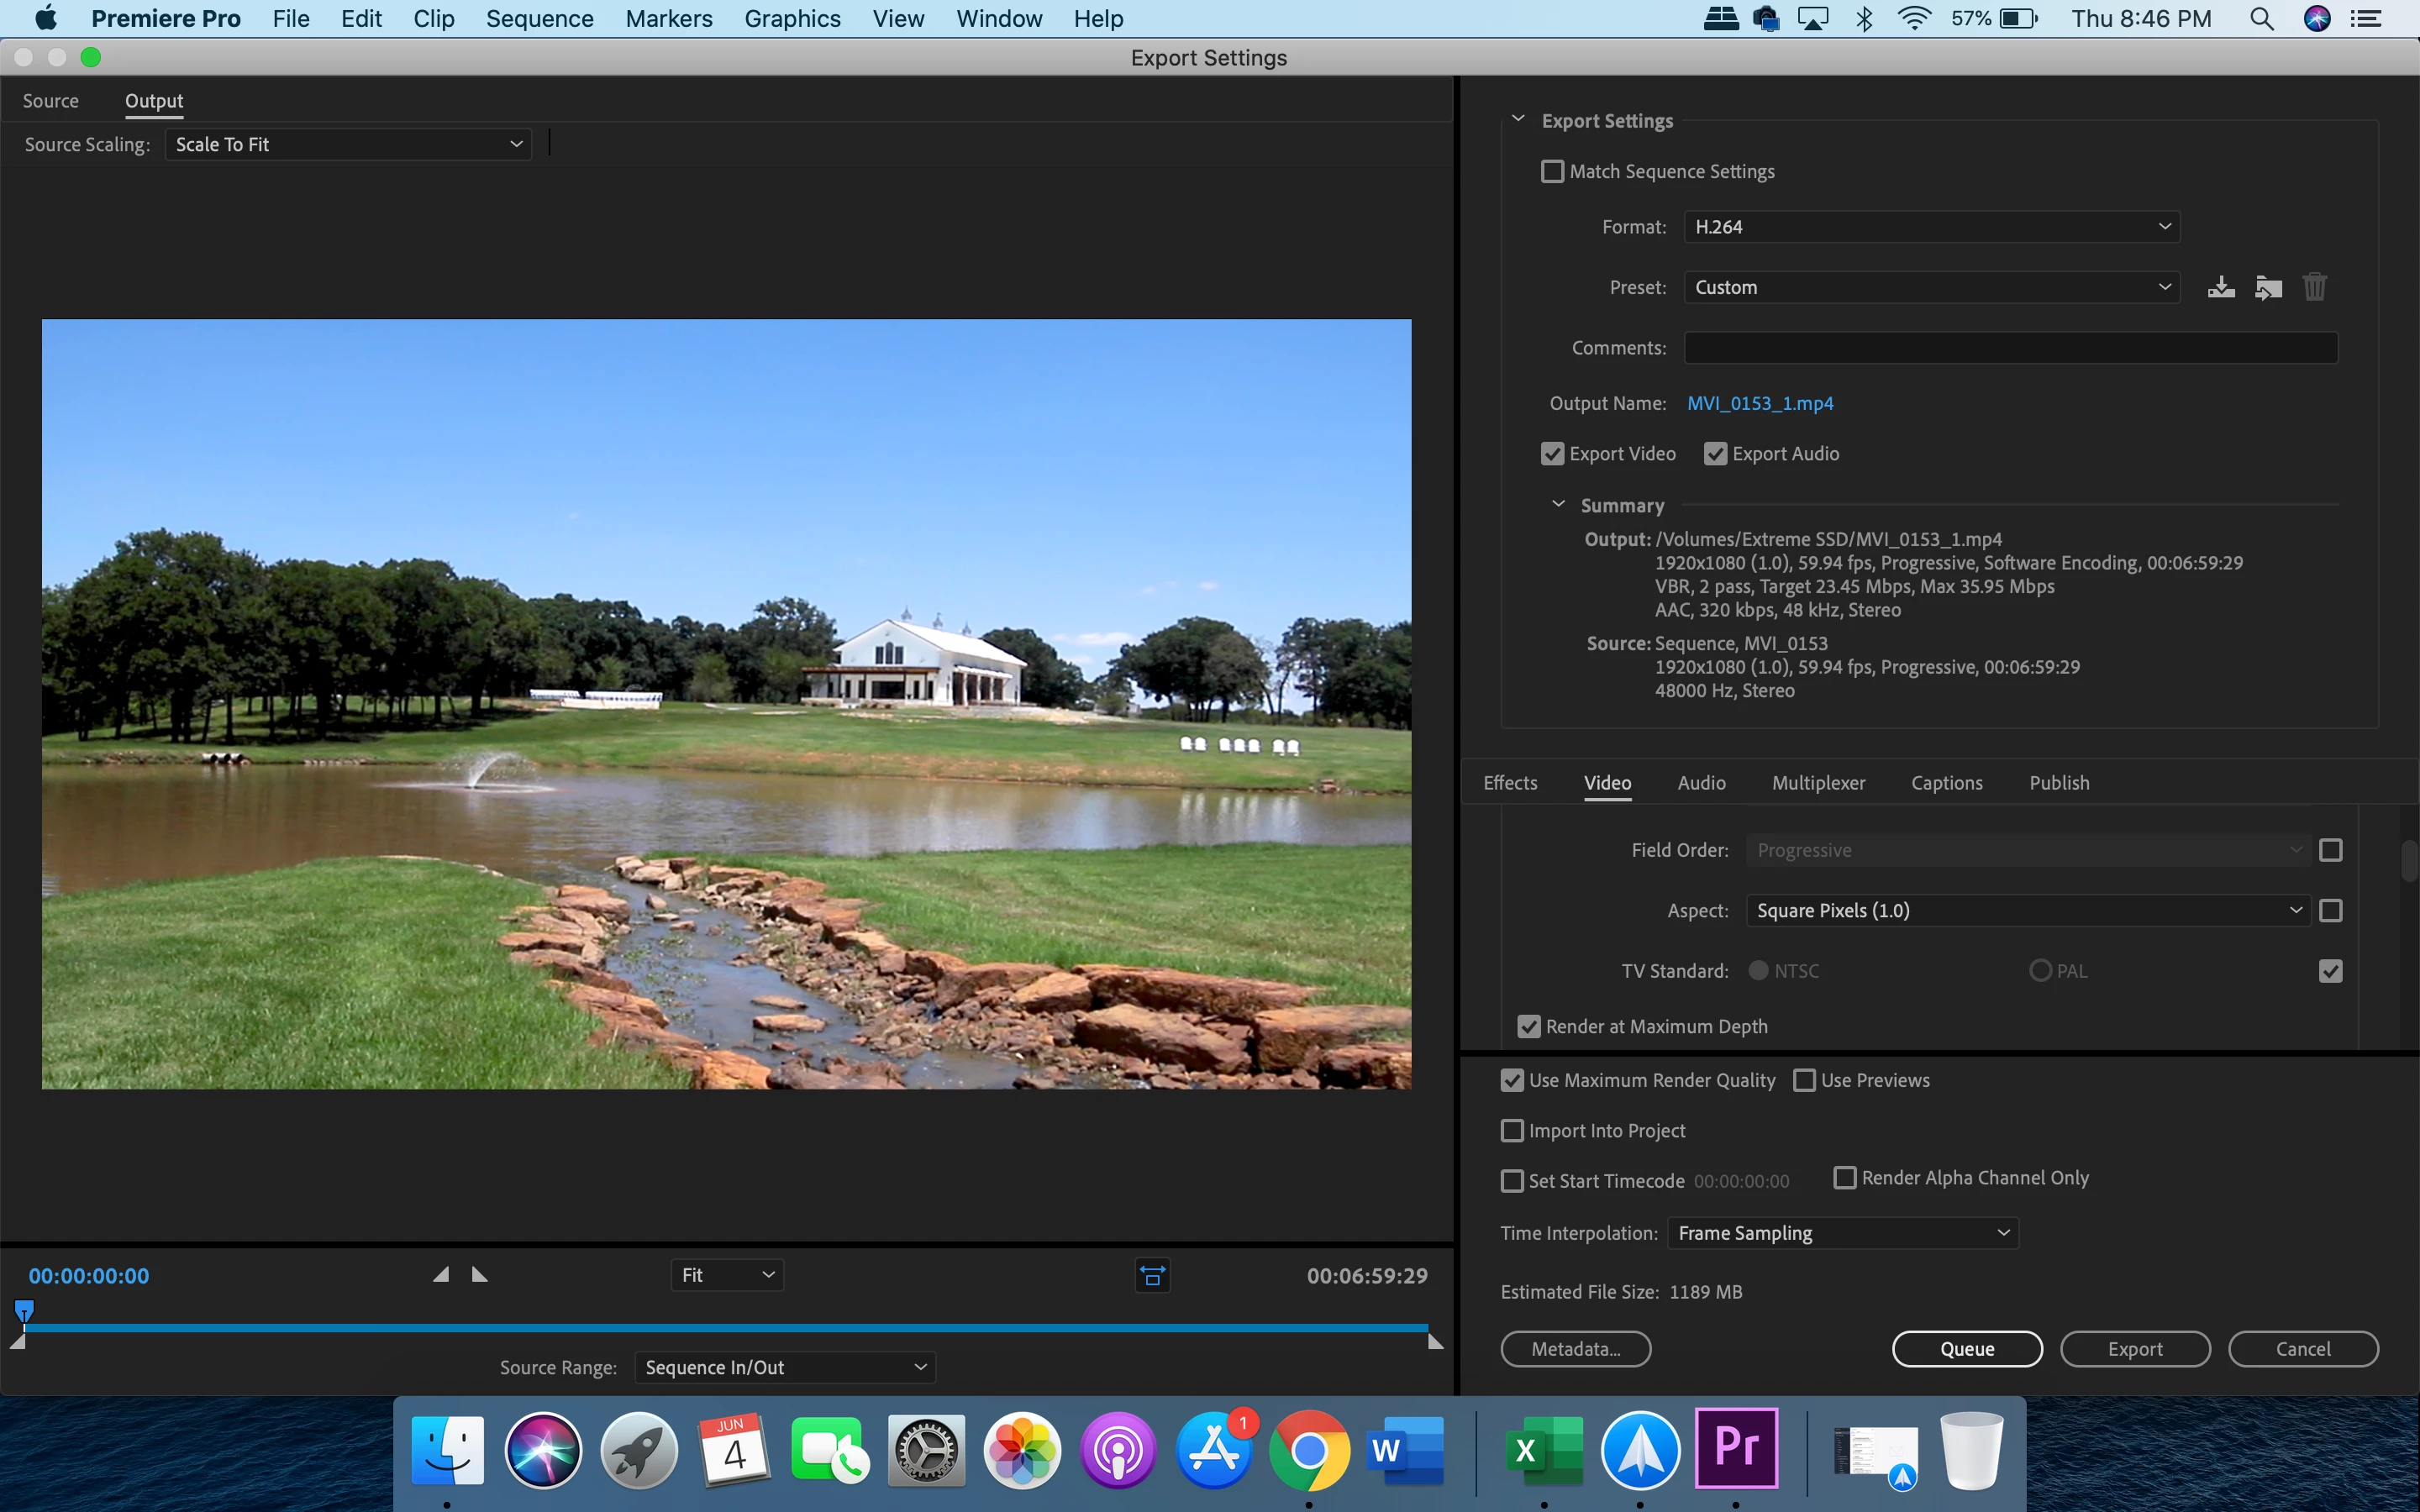Screen dimensions: 2420x1512
Task: Open Spotlight search in menu bar
Action: click(x=2262, y=19)
